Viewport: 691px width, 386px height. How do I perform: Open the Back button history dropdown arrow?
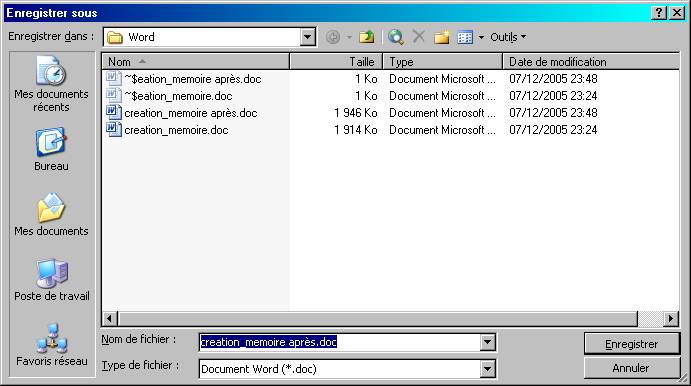coord(349,37)
